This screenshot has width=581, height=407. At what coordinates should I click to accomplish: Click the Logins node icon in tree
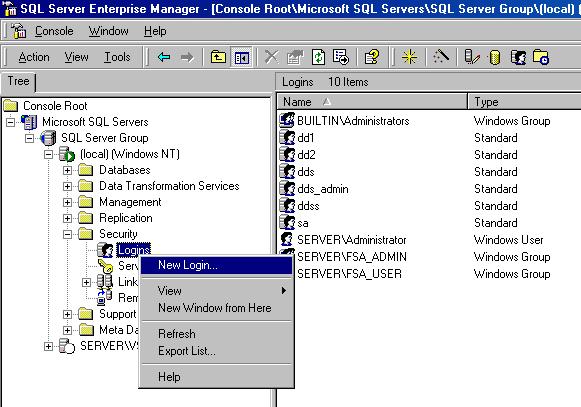(x=105, y=250)
